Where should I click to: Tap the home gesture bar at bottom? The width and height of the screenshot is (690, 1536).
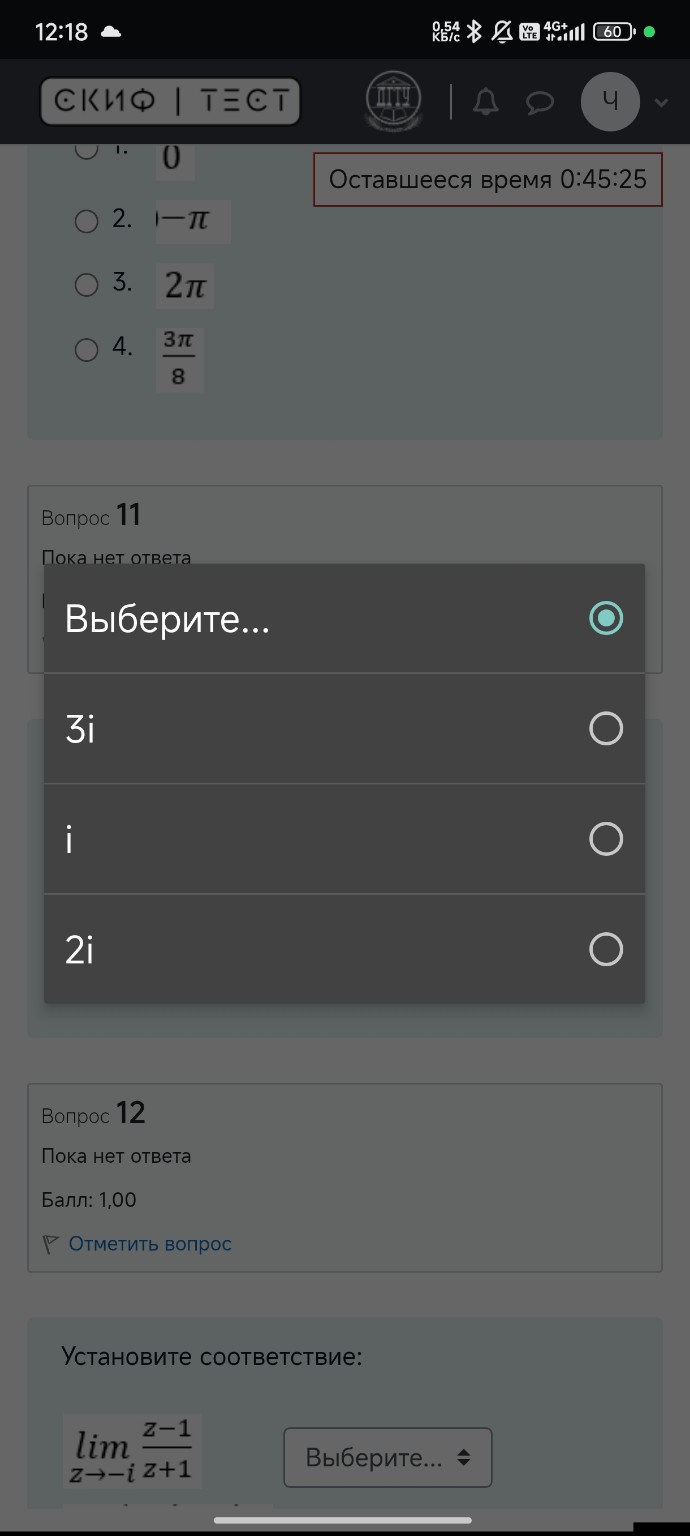click(345, 1521)
